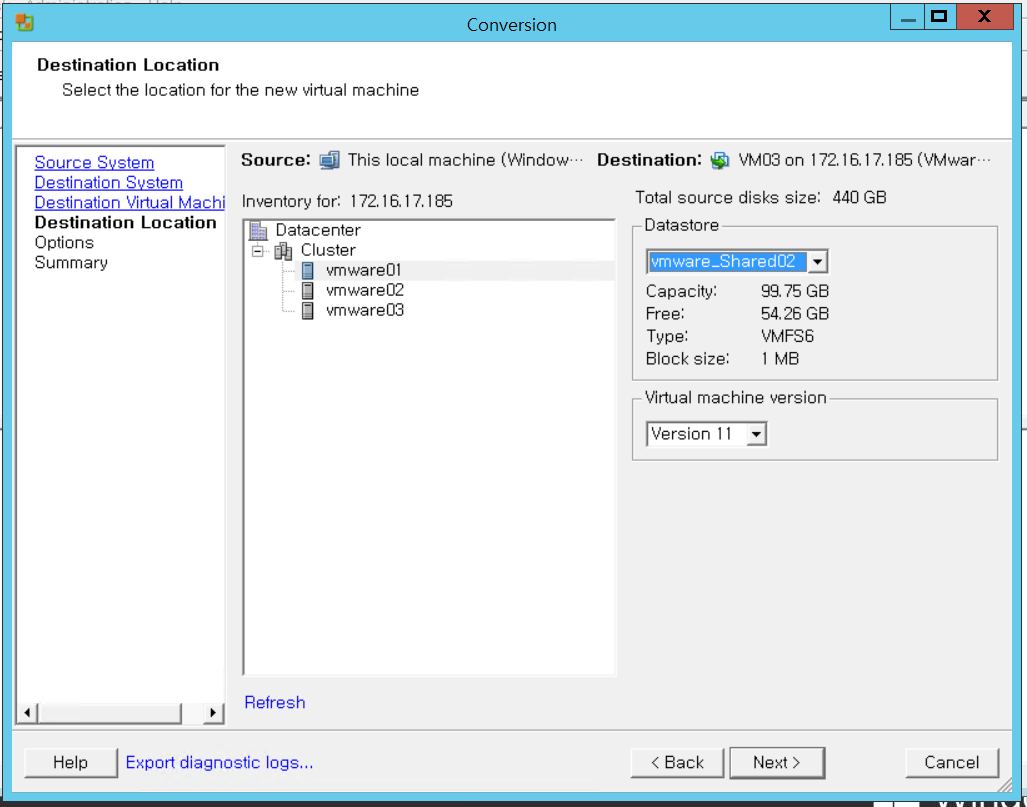Viewport: 1027px width, 807px height.
Task: Click the 440 GB total source disks value
Action: point(859,198)
